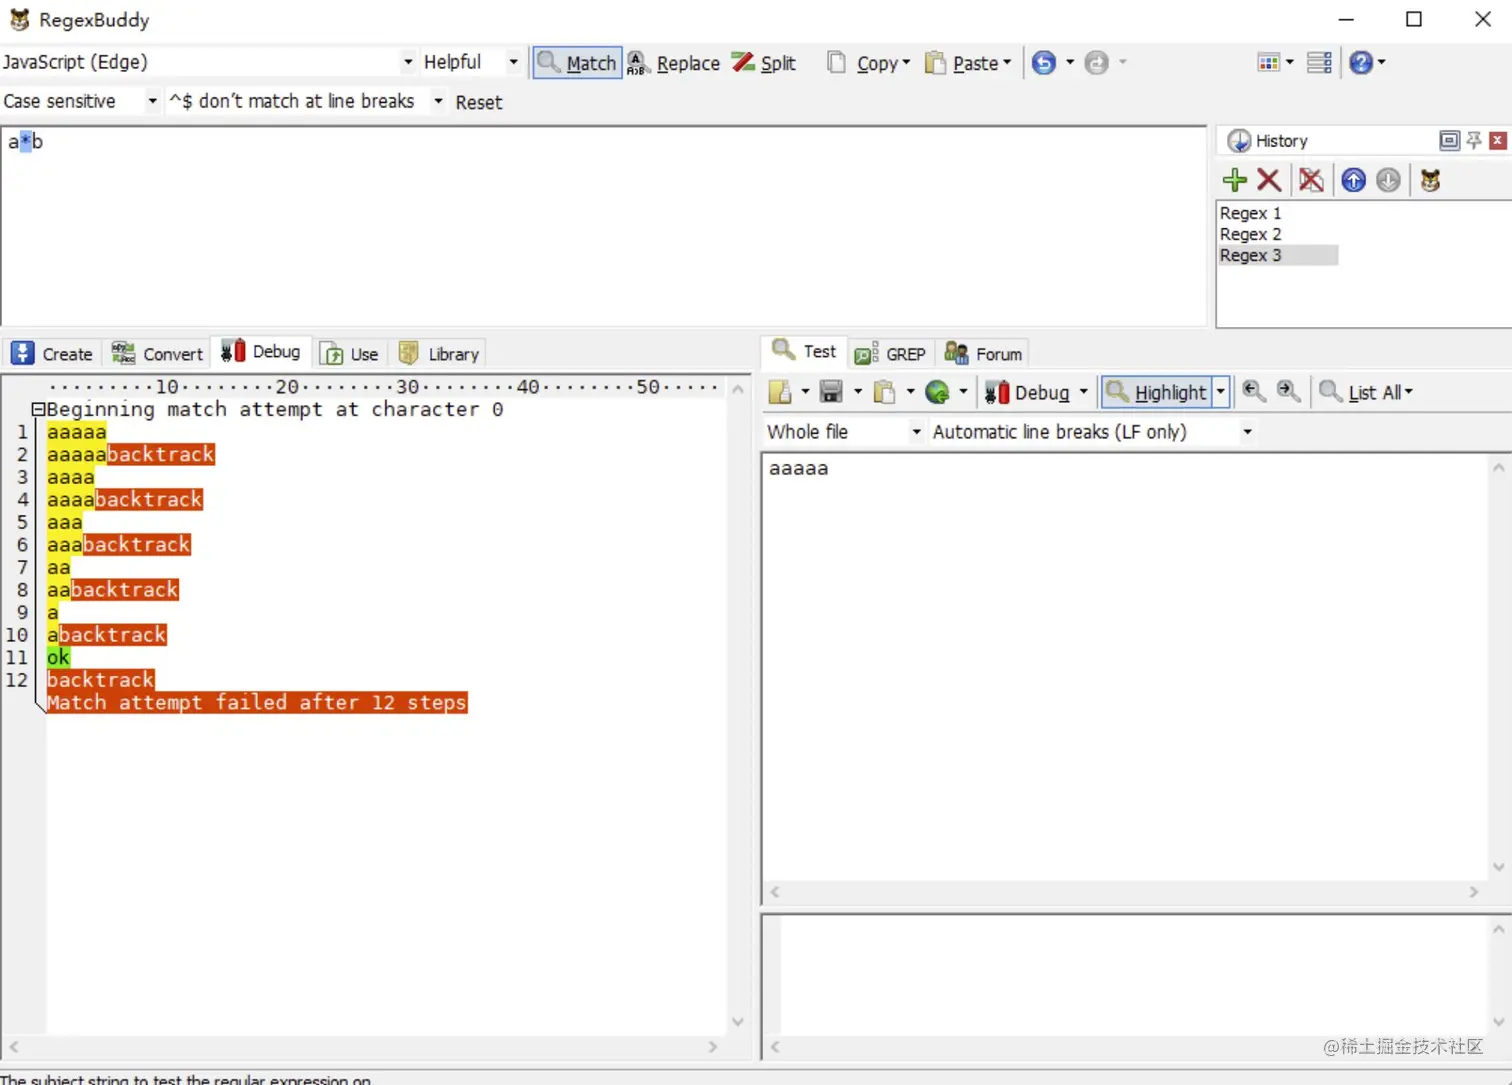Image resolution: width=1512 pixels, height=1085 pixels.
Task: Toggle Replace mode
Action: tap(673, 63)
